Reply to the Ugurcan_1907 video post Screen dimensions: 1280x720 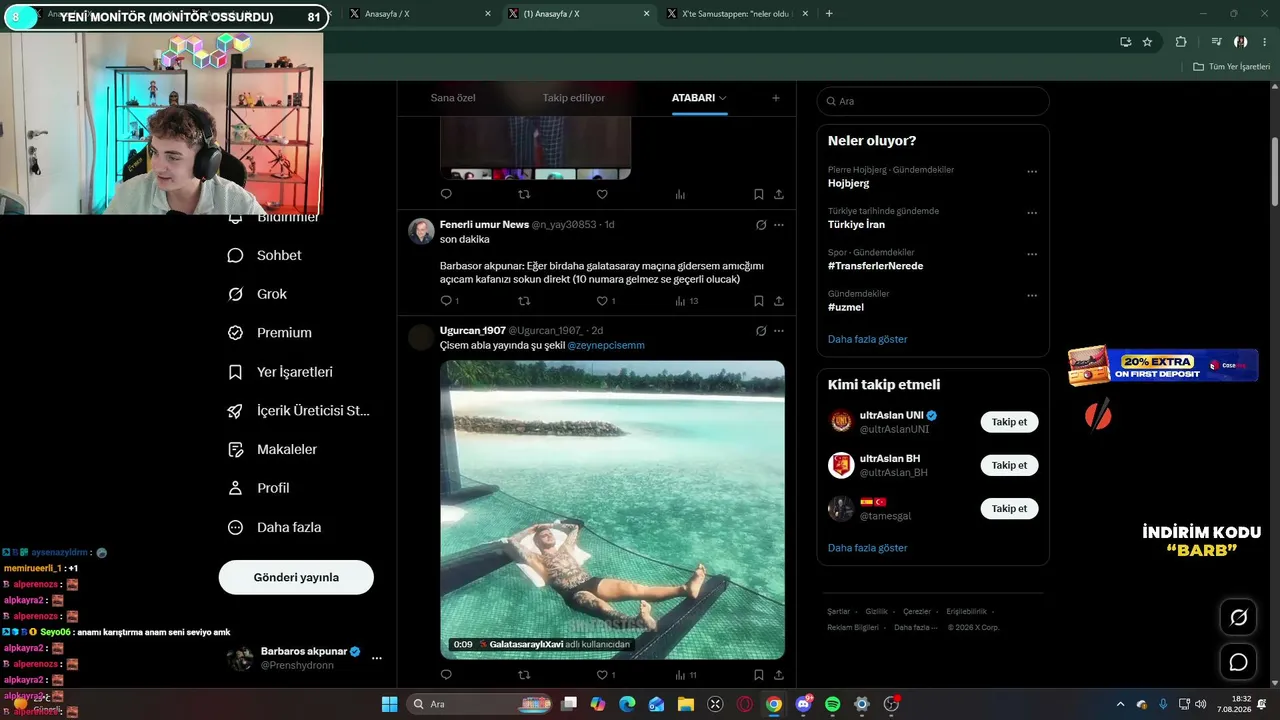[x=446, y=675]
